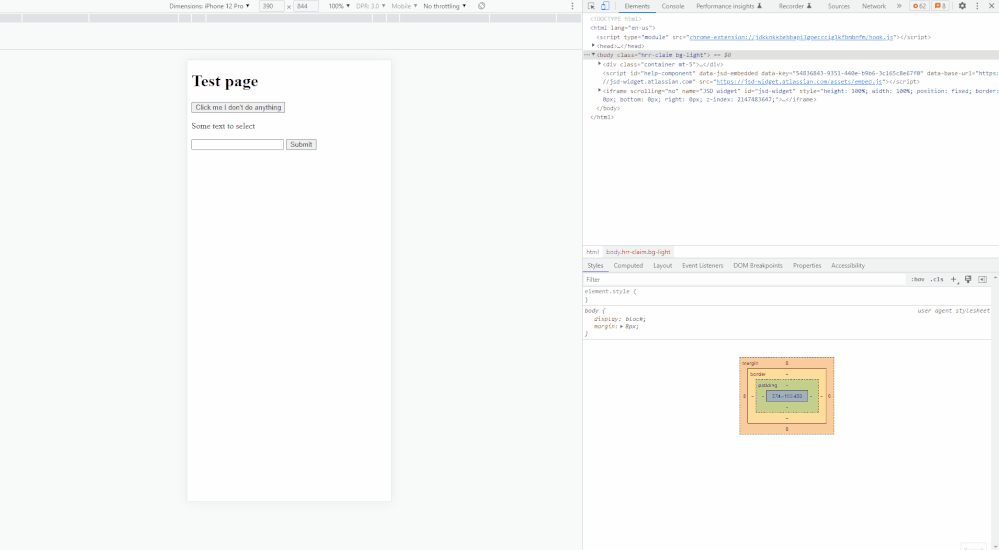Click the viewport height 844 field
The width and height of the screenshot is (999, 550).
[306, 6]
